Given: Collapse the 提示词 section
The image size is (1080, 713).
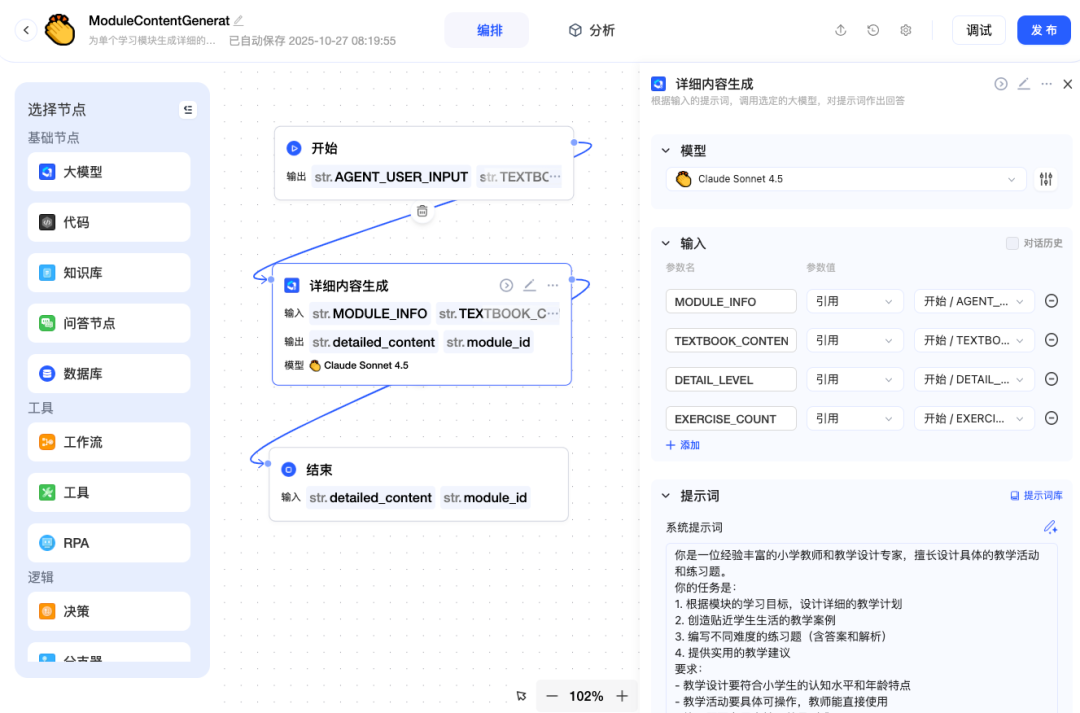Looking at the screenshot, I should [665, 495].
